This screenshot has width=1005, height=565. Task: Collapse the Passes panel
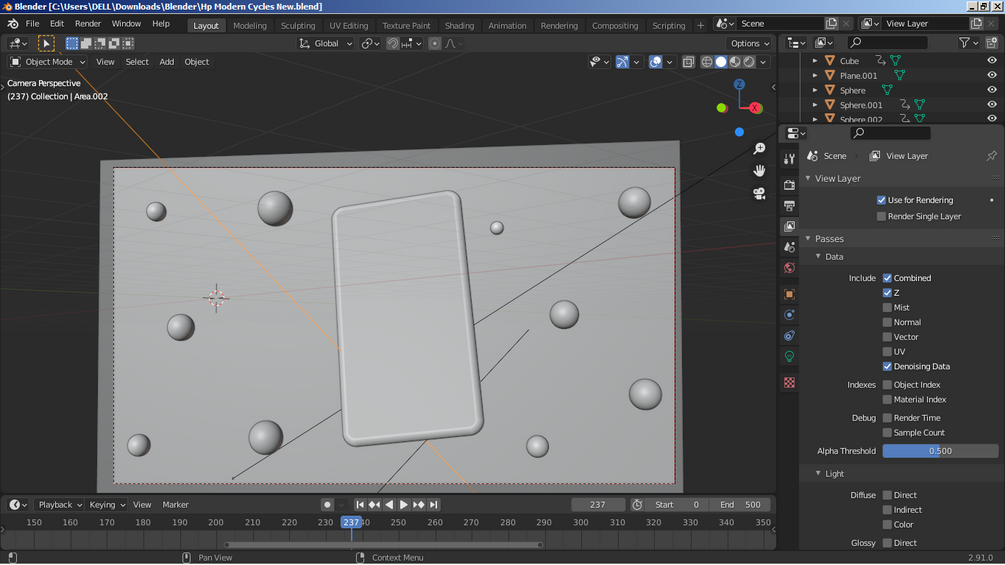tap(808, 238)
